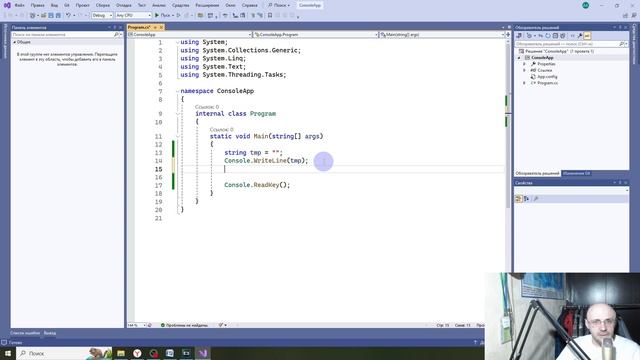The image size is (640, 360).
Task: Click the wrench Properties icon in Solution Explorer toolbar
Action: point(580,36)
